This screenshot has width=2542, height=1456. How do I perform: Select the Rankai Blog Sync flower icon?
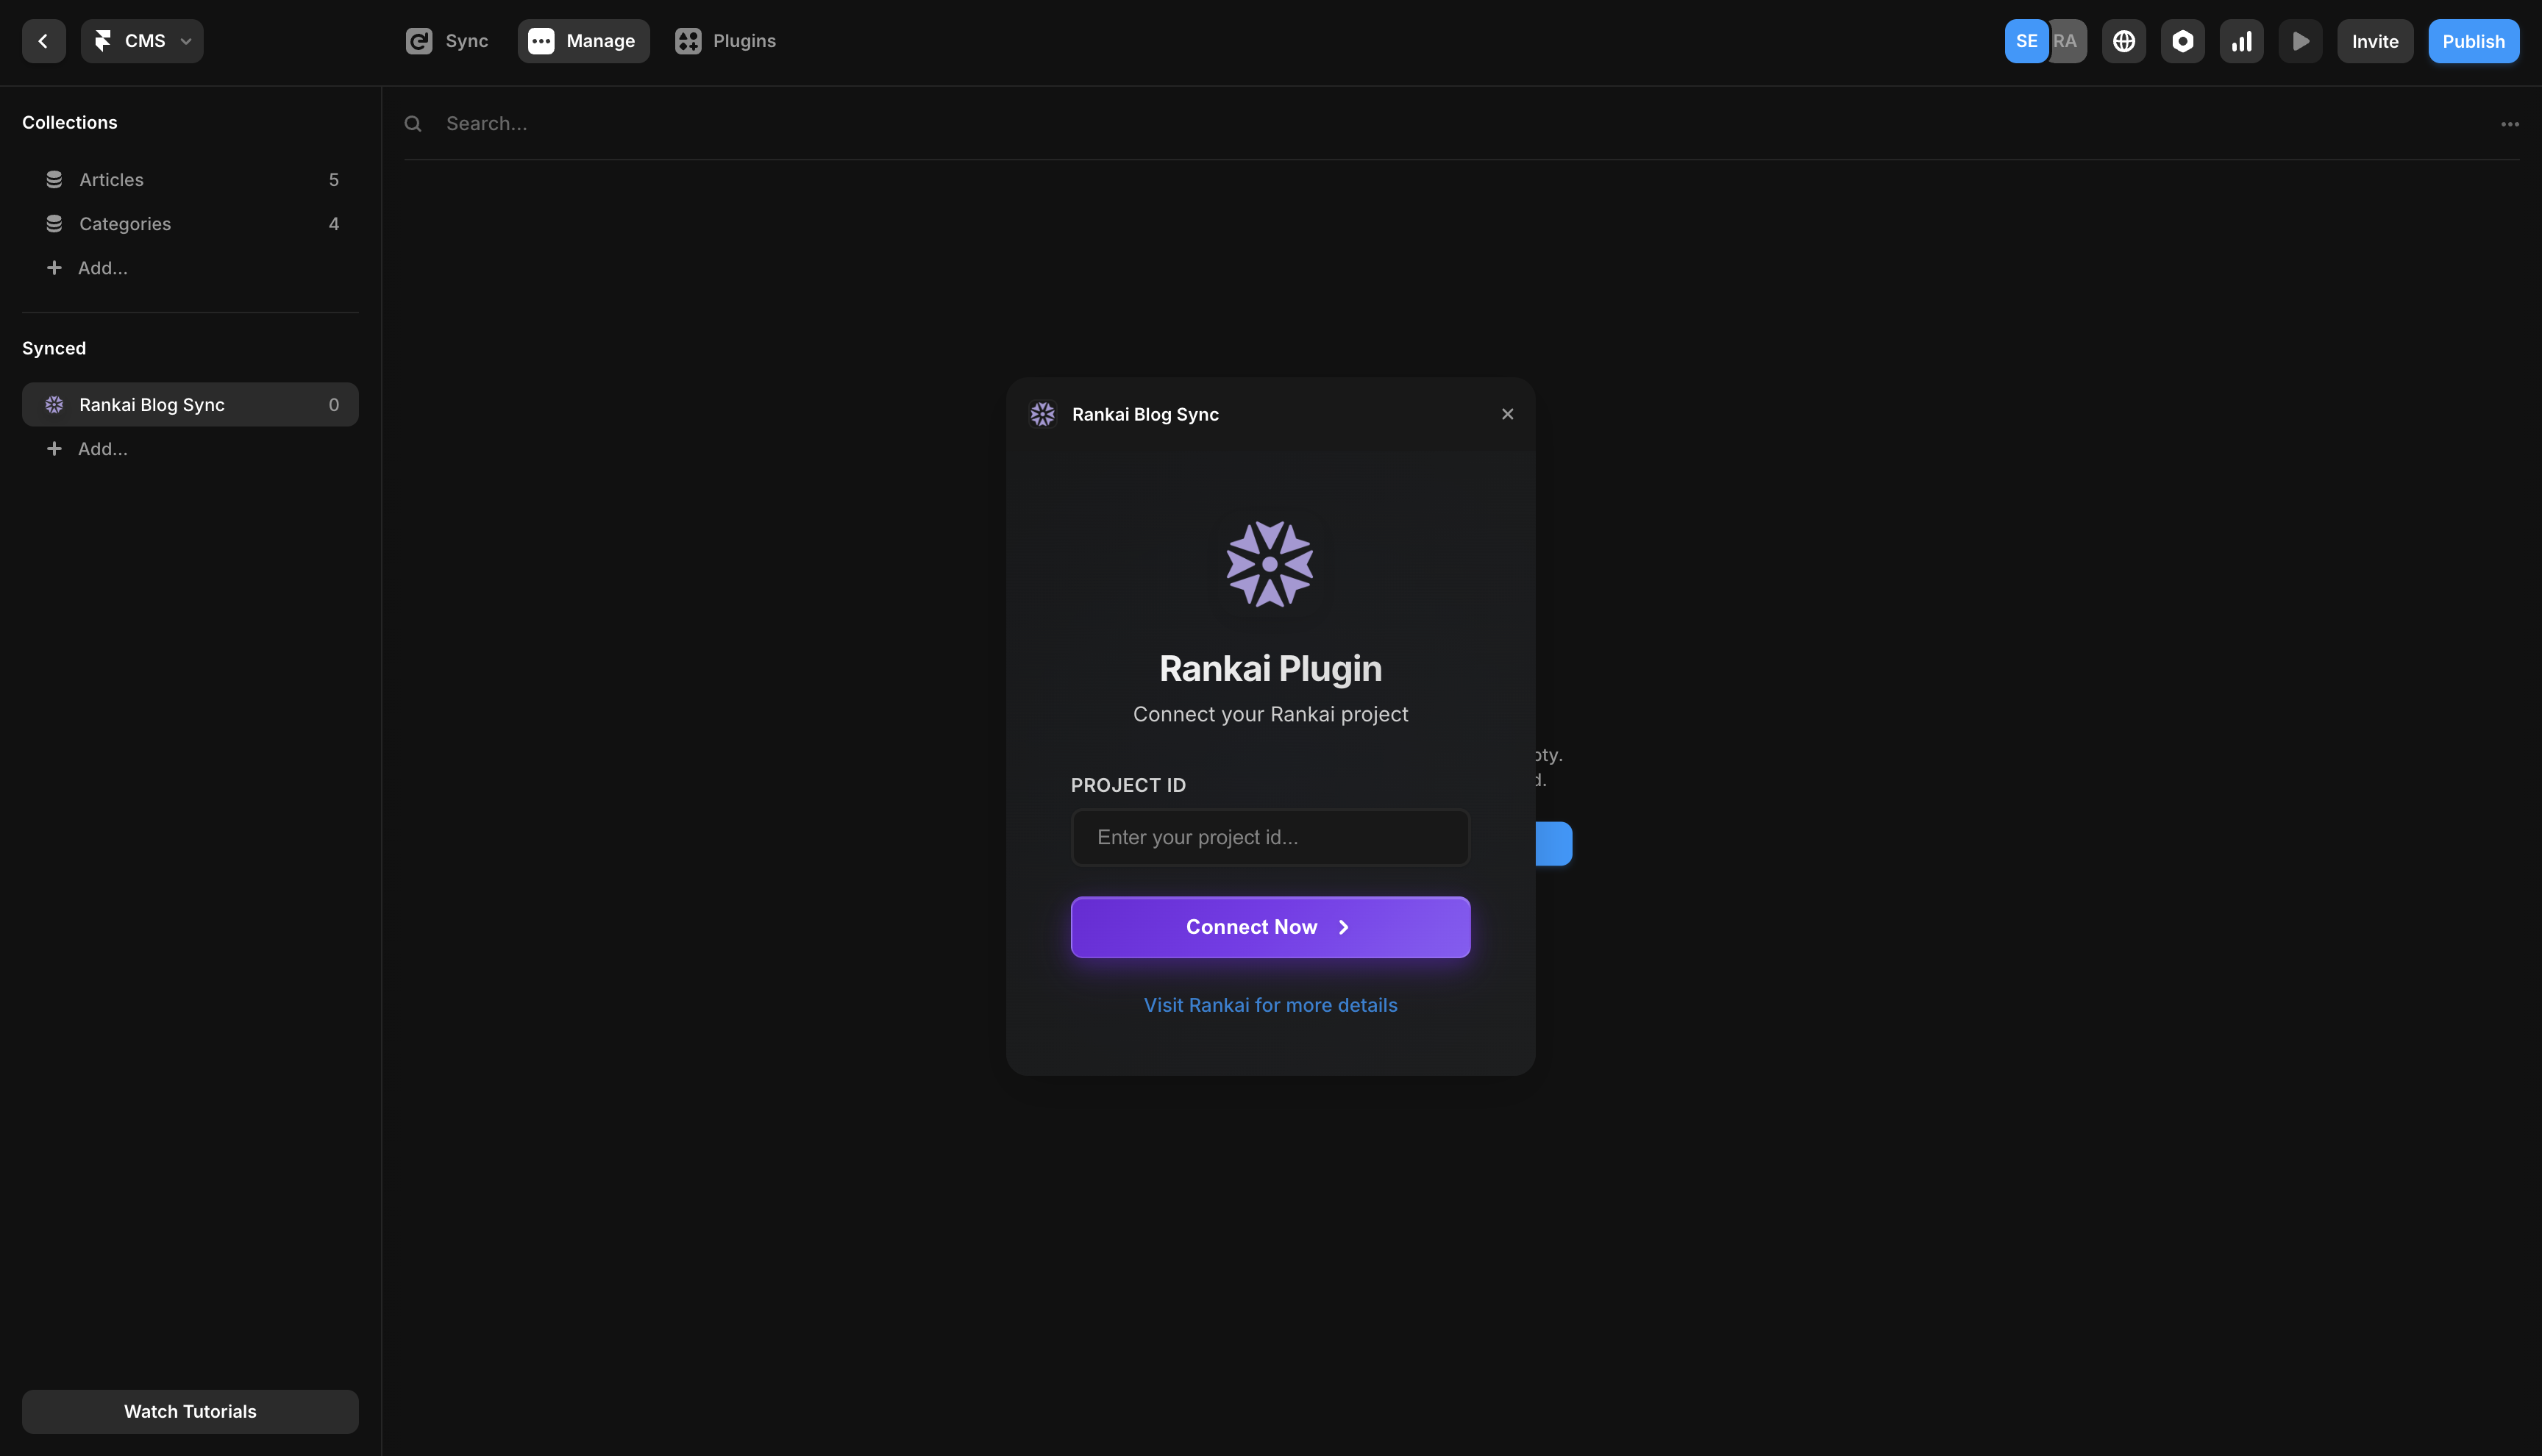point(54,404)
